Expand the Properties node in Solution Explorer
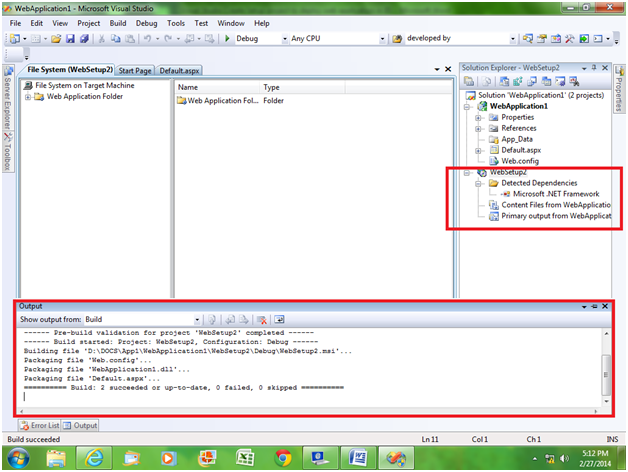Screen dimensions: 628x472 click(478, 118)
